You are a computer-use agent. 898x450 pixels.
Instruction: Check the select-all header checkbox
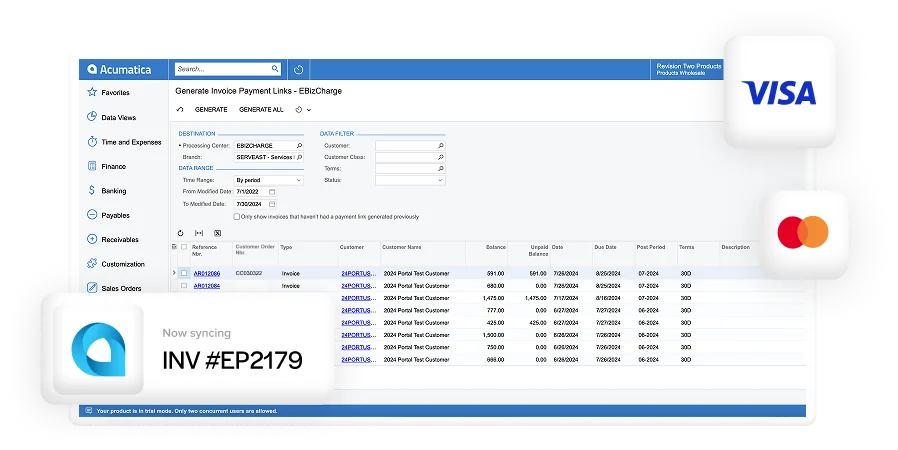(184, 247)
